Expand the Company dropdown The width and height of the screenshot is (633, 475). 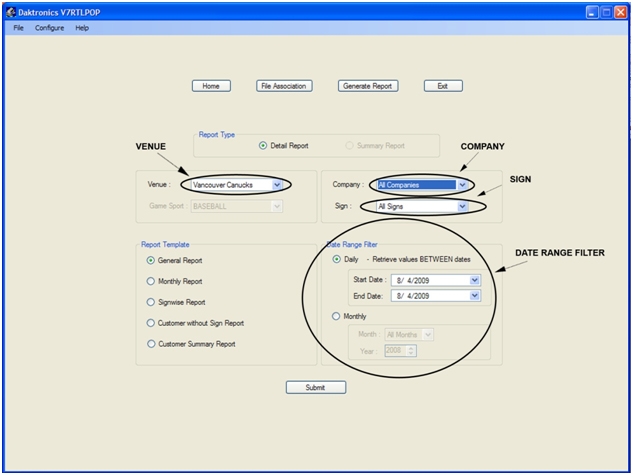click(x=462, y=185)
